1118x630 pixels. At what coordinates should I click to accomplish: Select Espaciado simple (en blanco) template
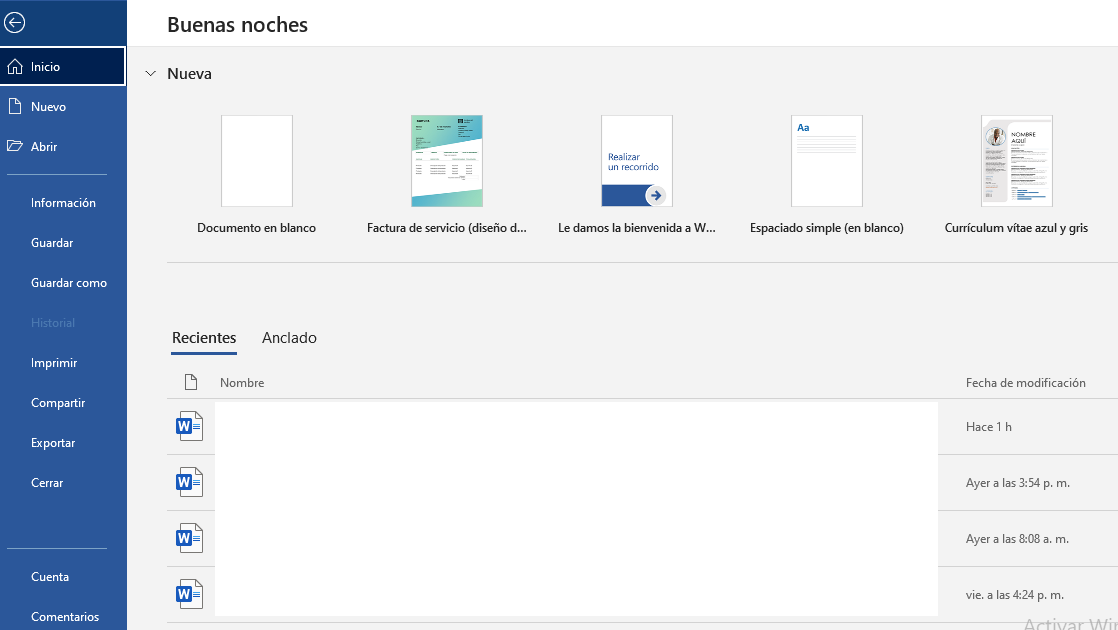point(827,161)
